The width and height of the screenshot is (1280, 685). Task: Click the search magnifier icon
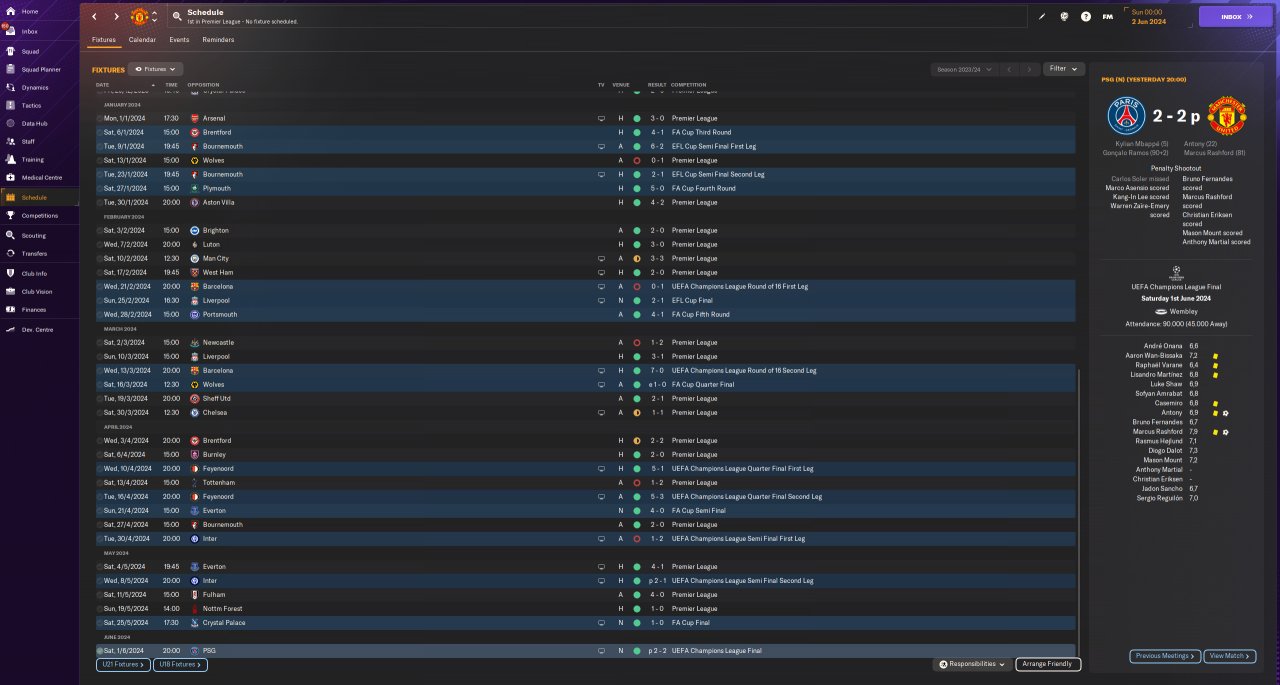point(177,16)
